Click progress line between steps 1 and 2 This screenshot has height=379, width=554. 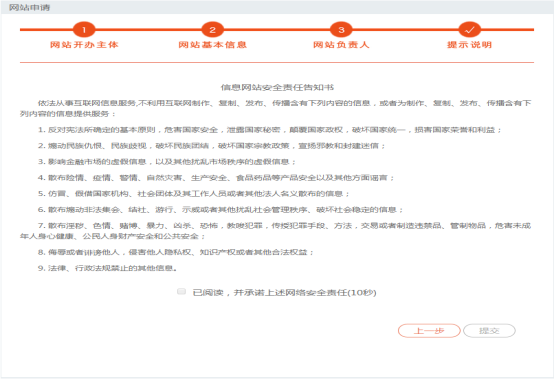pyautogui.click(x=148, y=30)
